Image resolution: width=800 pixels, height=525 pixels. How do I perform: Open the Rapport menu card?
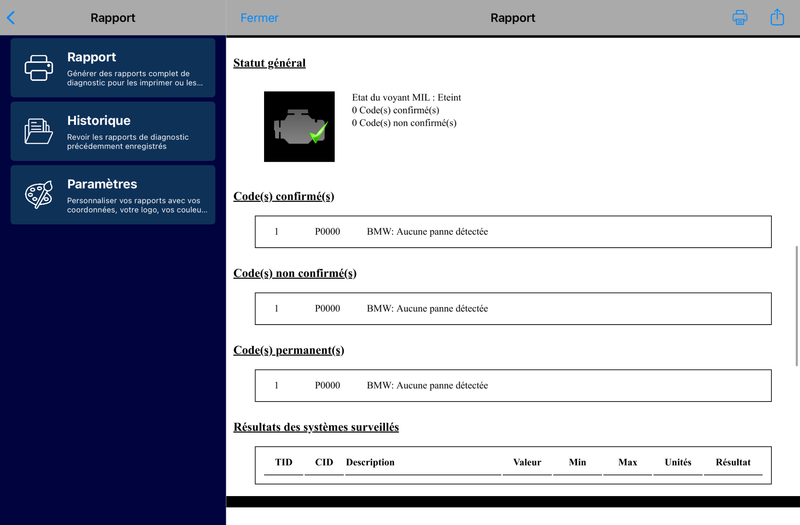113,68
